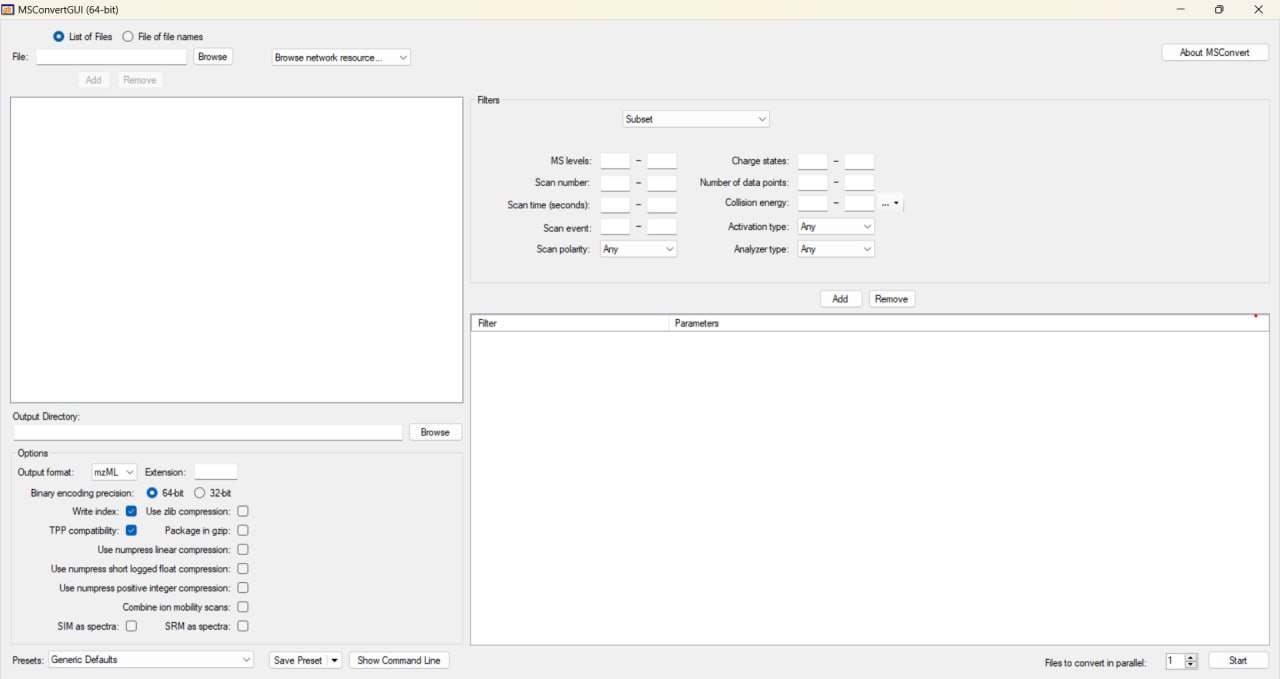The height and width of the screenshot is (679, 1280).
Task: Expand the Browse network resource dropdown
Action: [341, 58]
